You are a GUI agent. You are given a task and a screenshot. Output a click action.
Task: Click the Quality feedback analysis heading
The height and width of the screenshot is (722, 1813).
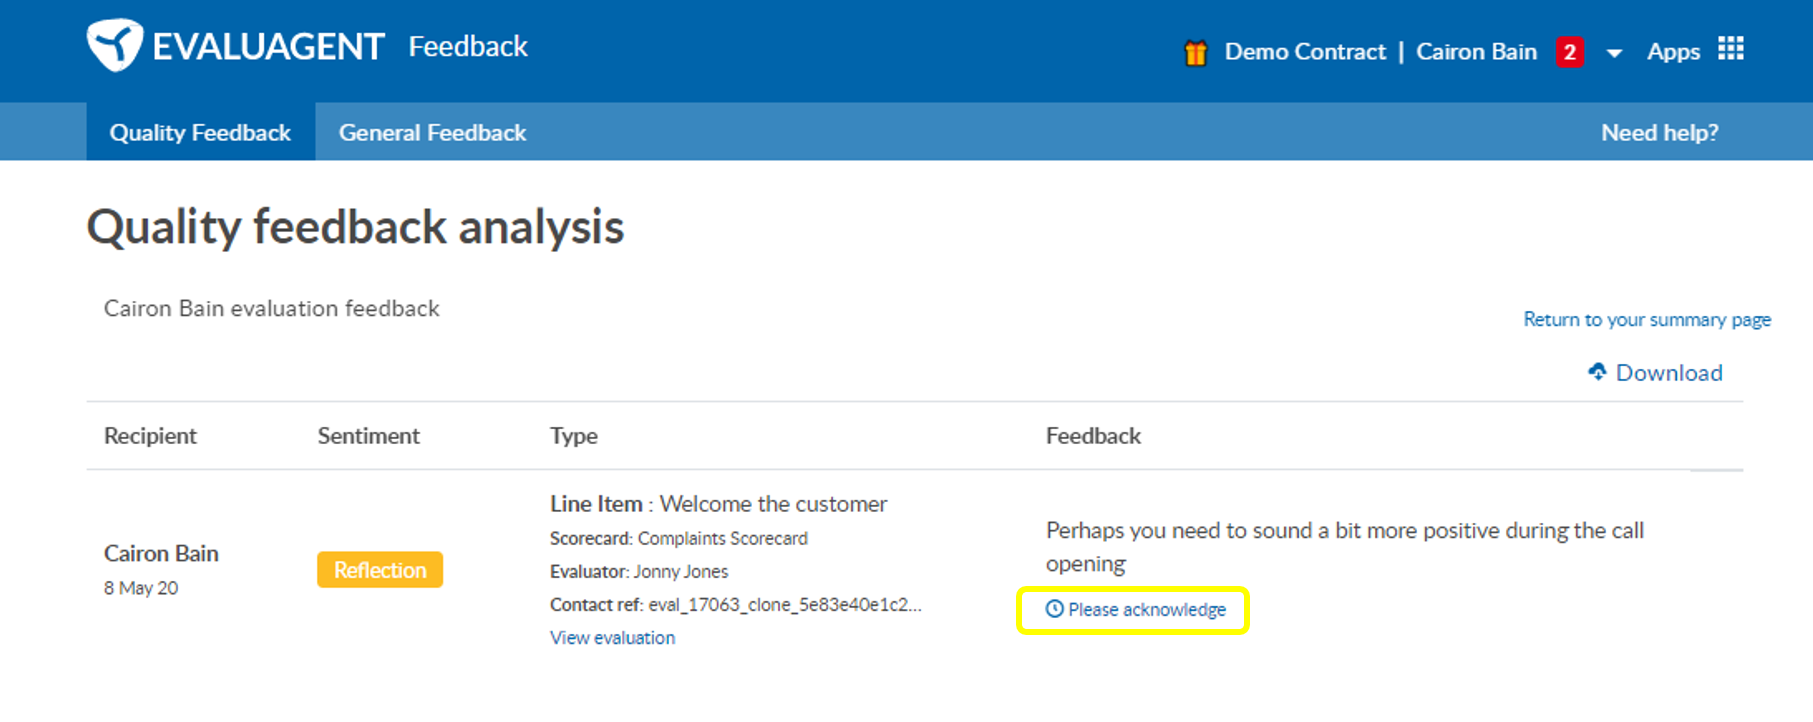355,227
